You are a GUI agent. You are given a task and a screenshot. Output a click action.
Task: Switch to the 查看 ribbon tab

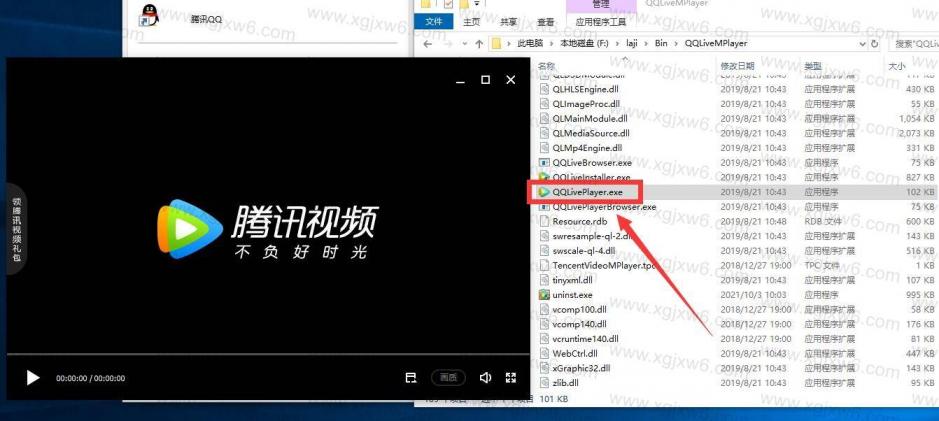coord(546,22)
